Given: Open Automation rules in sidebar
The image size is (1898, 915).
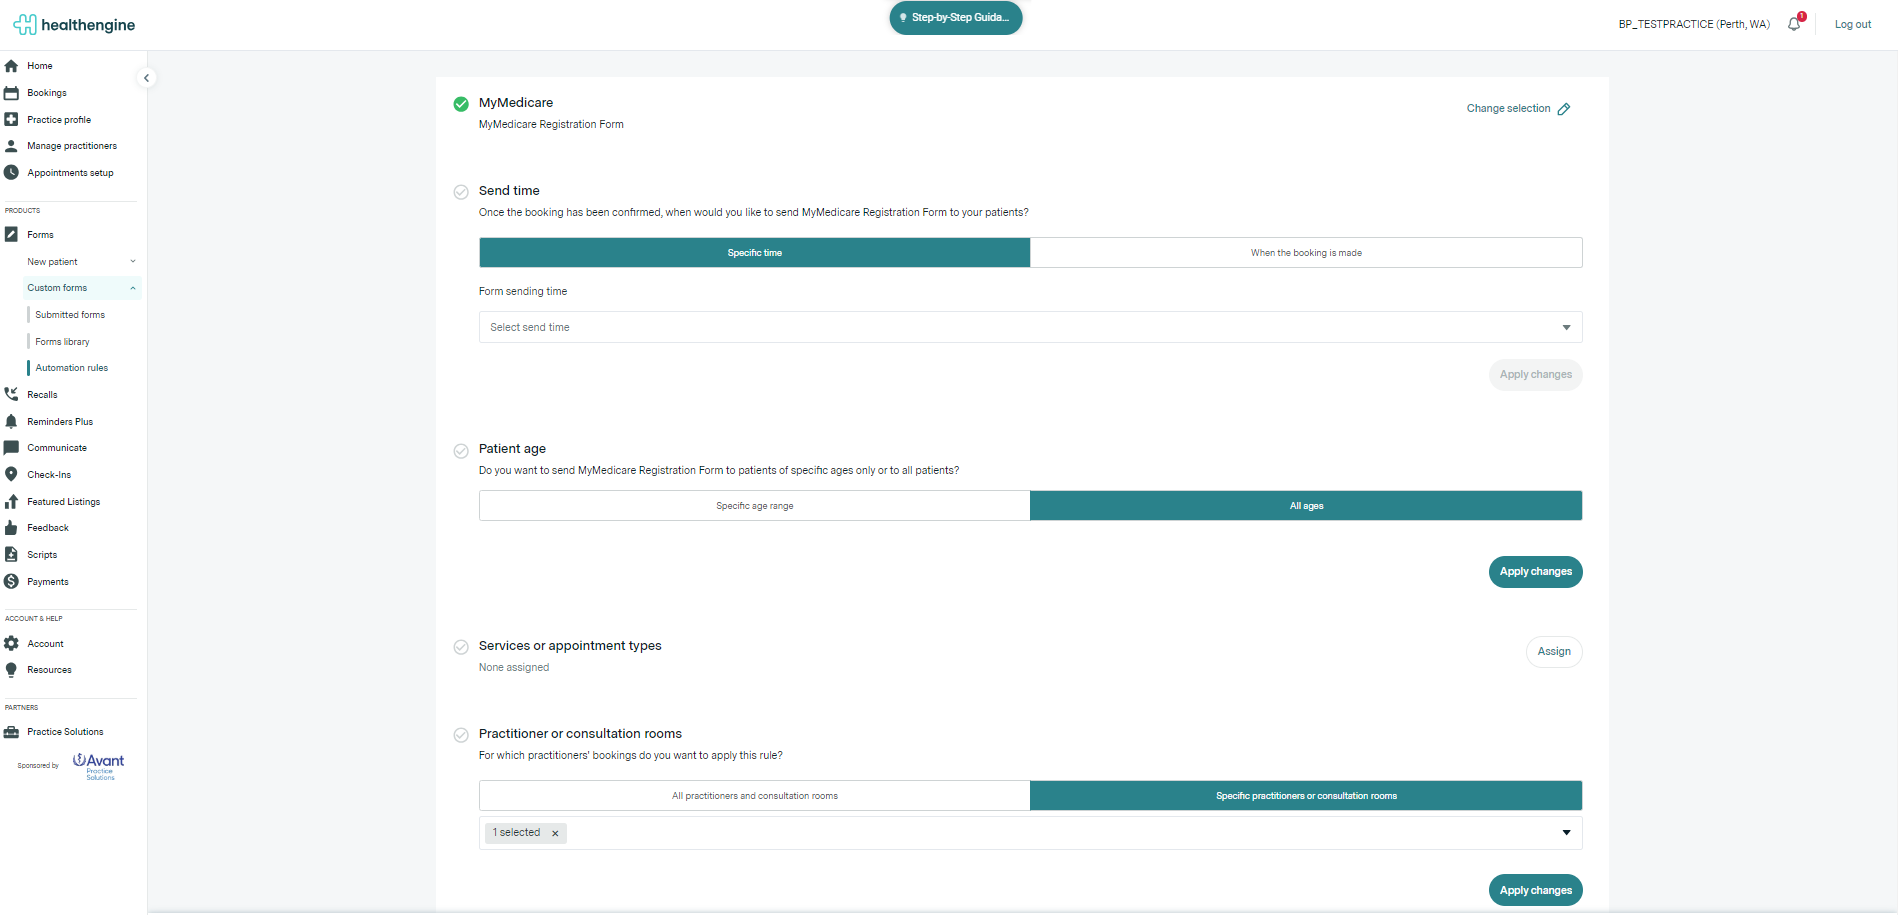Looking at the screenshot, I should click(x=72, y=368).
